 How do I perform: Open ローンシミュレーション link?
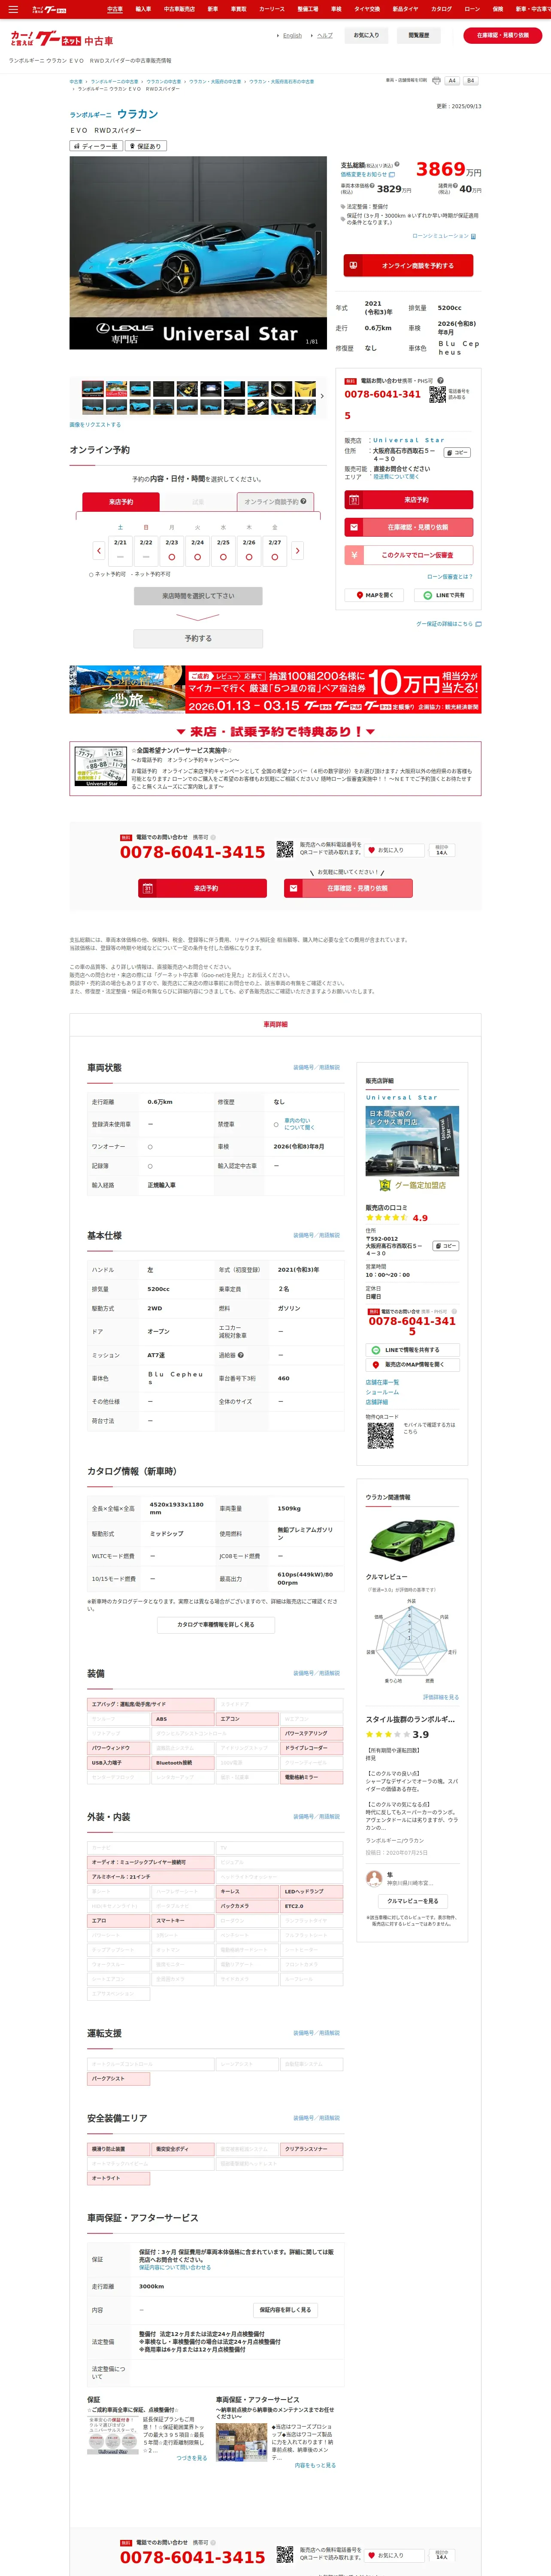[444, 236]
